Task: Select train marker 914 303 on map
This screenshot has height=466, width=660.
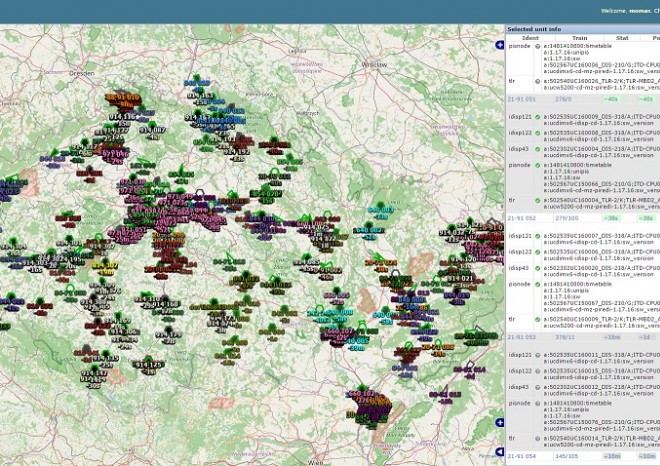Action: coord(35,263)
